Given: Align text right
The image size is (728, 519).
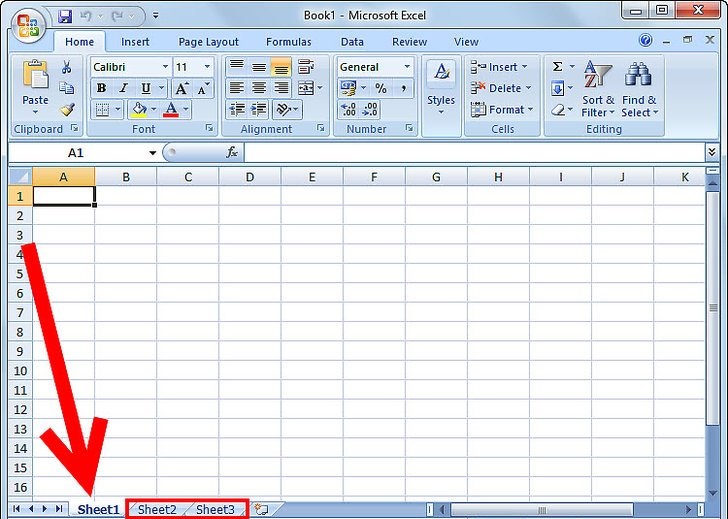Looking at the screenshot, I should (281, 88).
